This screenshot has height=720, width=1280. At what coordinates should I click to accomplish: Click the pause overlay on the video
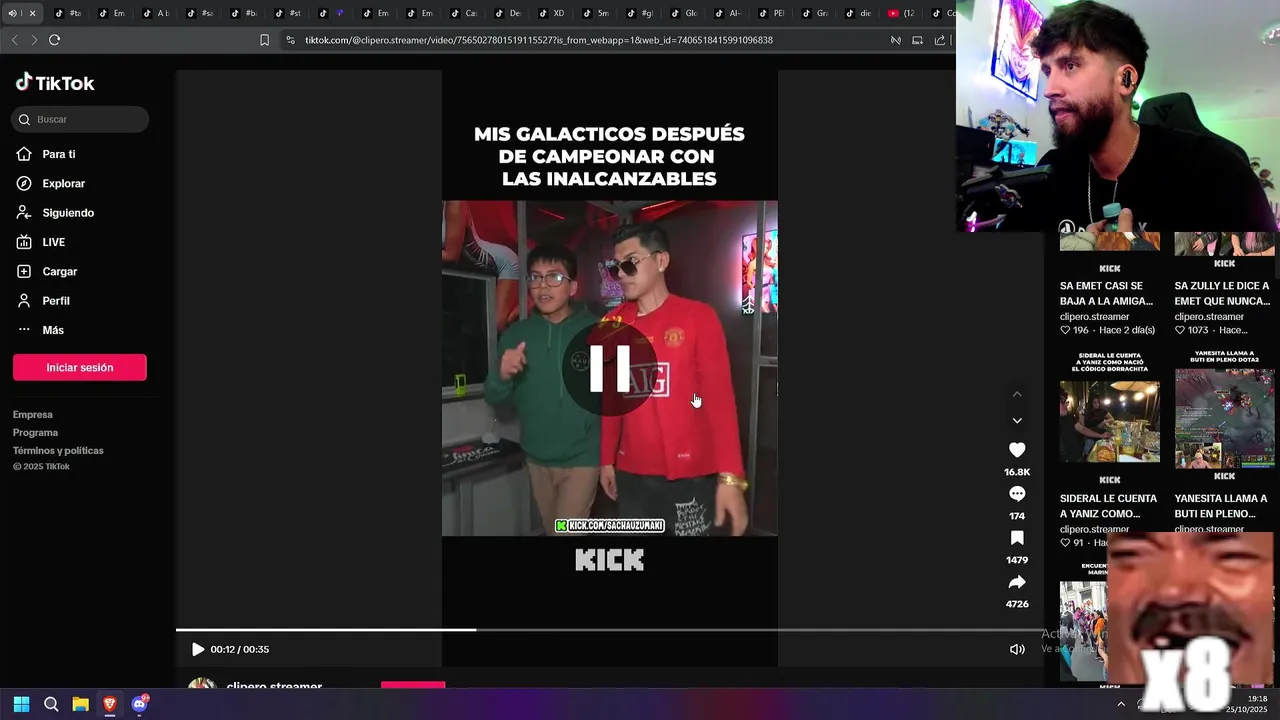[610, 368]
